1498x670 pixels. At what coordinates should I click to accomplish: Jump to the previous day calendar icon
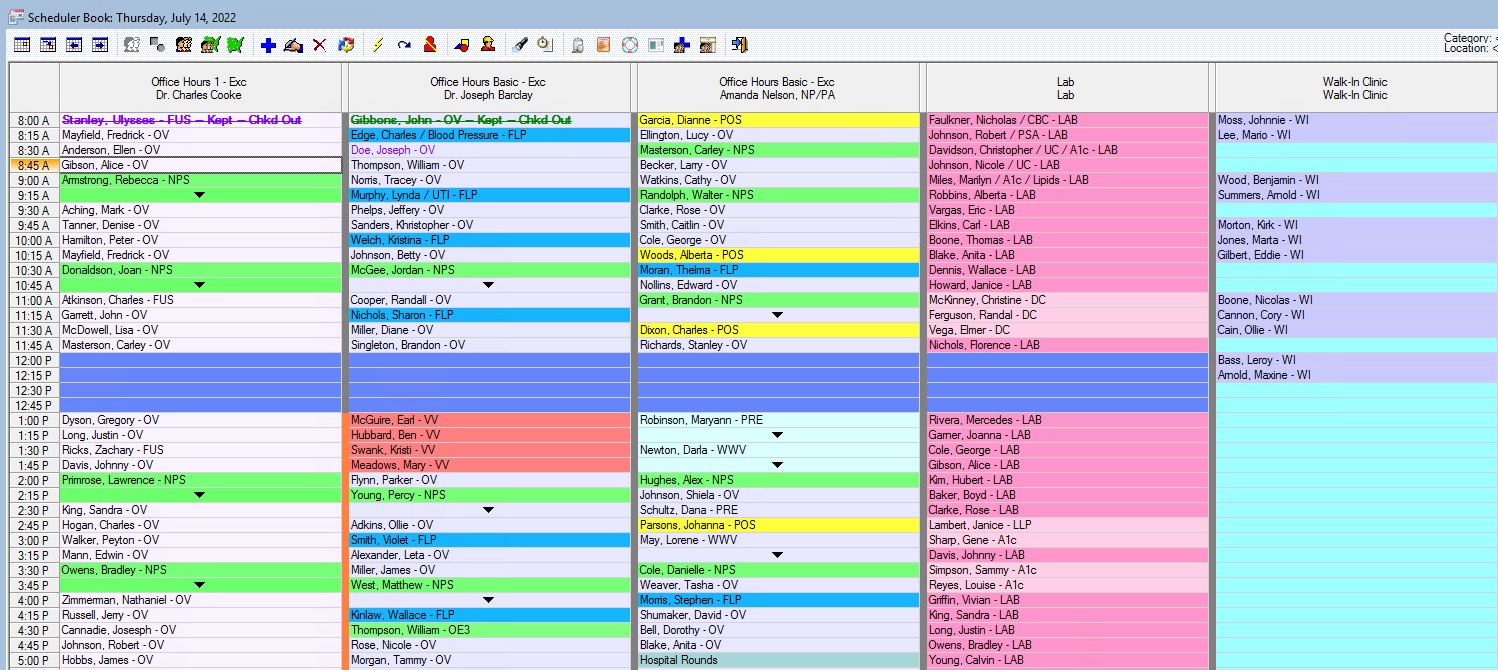click(74, 44)
